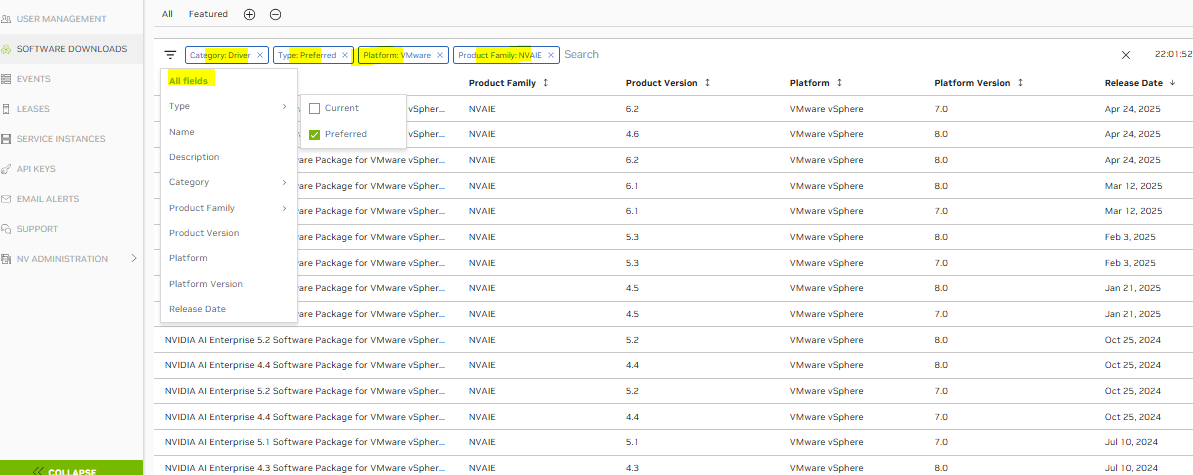The width and height of the screenshot is (1193, 475).
Task: Click NVIDIA AI Enterprise 4.3 package row
Action: [673, 467]
